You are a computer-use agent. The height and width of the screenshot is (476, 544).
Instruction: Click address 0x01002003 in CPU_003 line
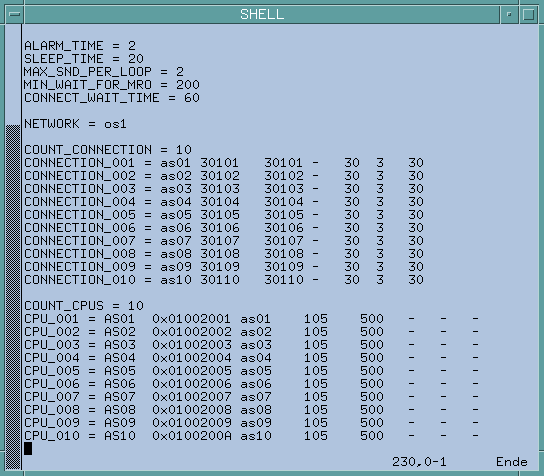(x=192, y=345)
